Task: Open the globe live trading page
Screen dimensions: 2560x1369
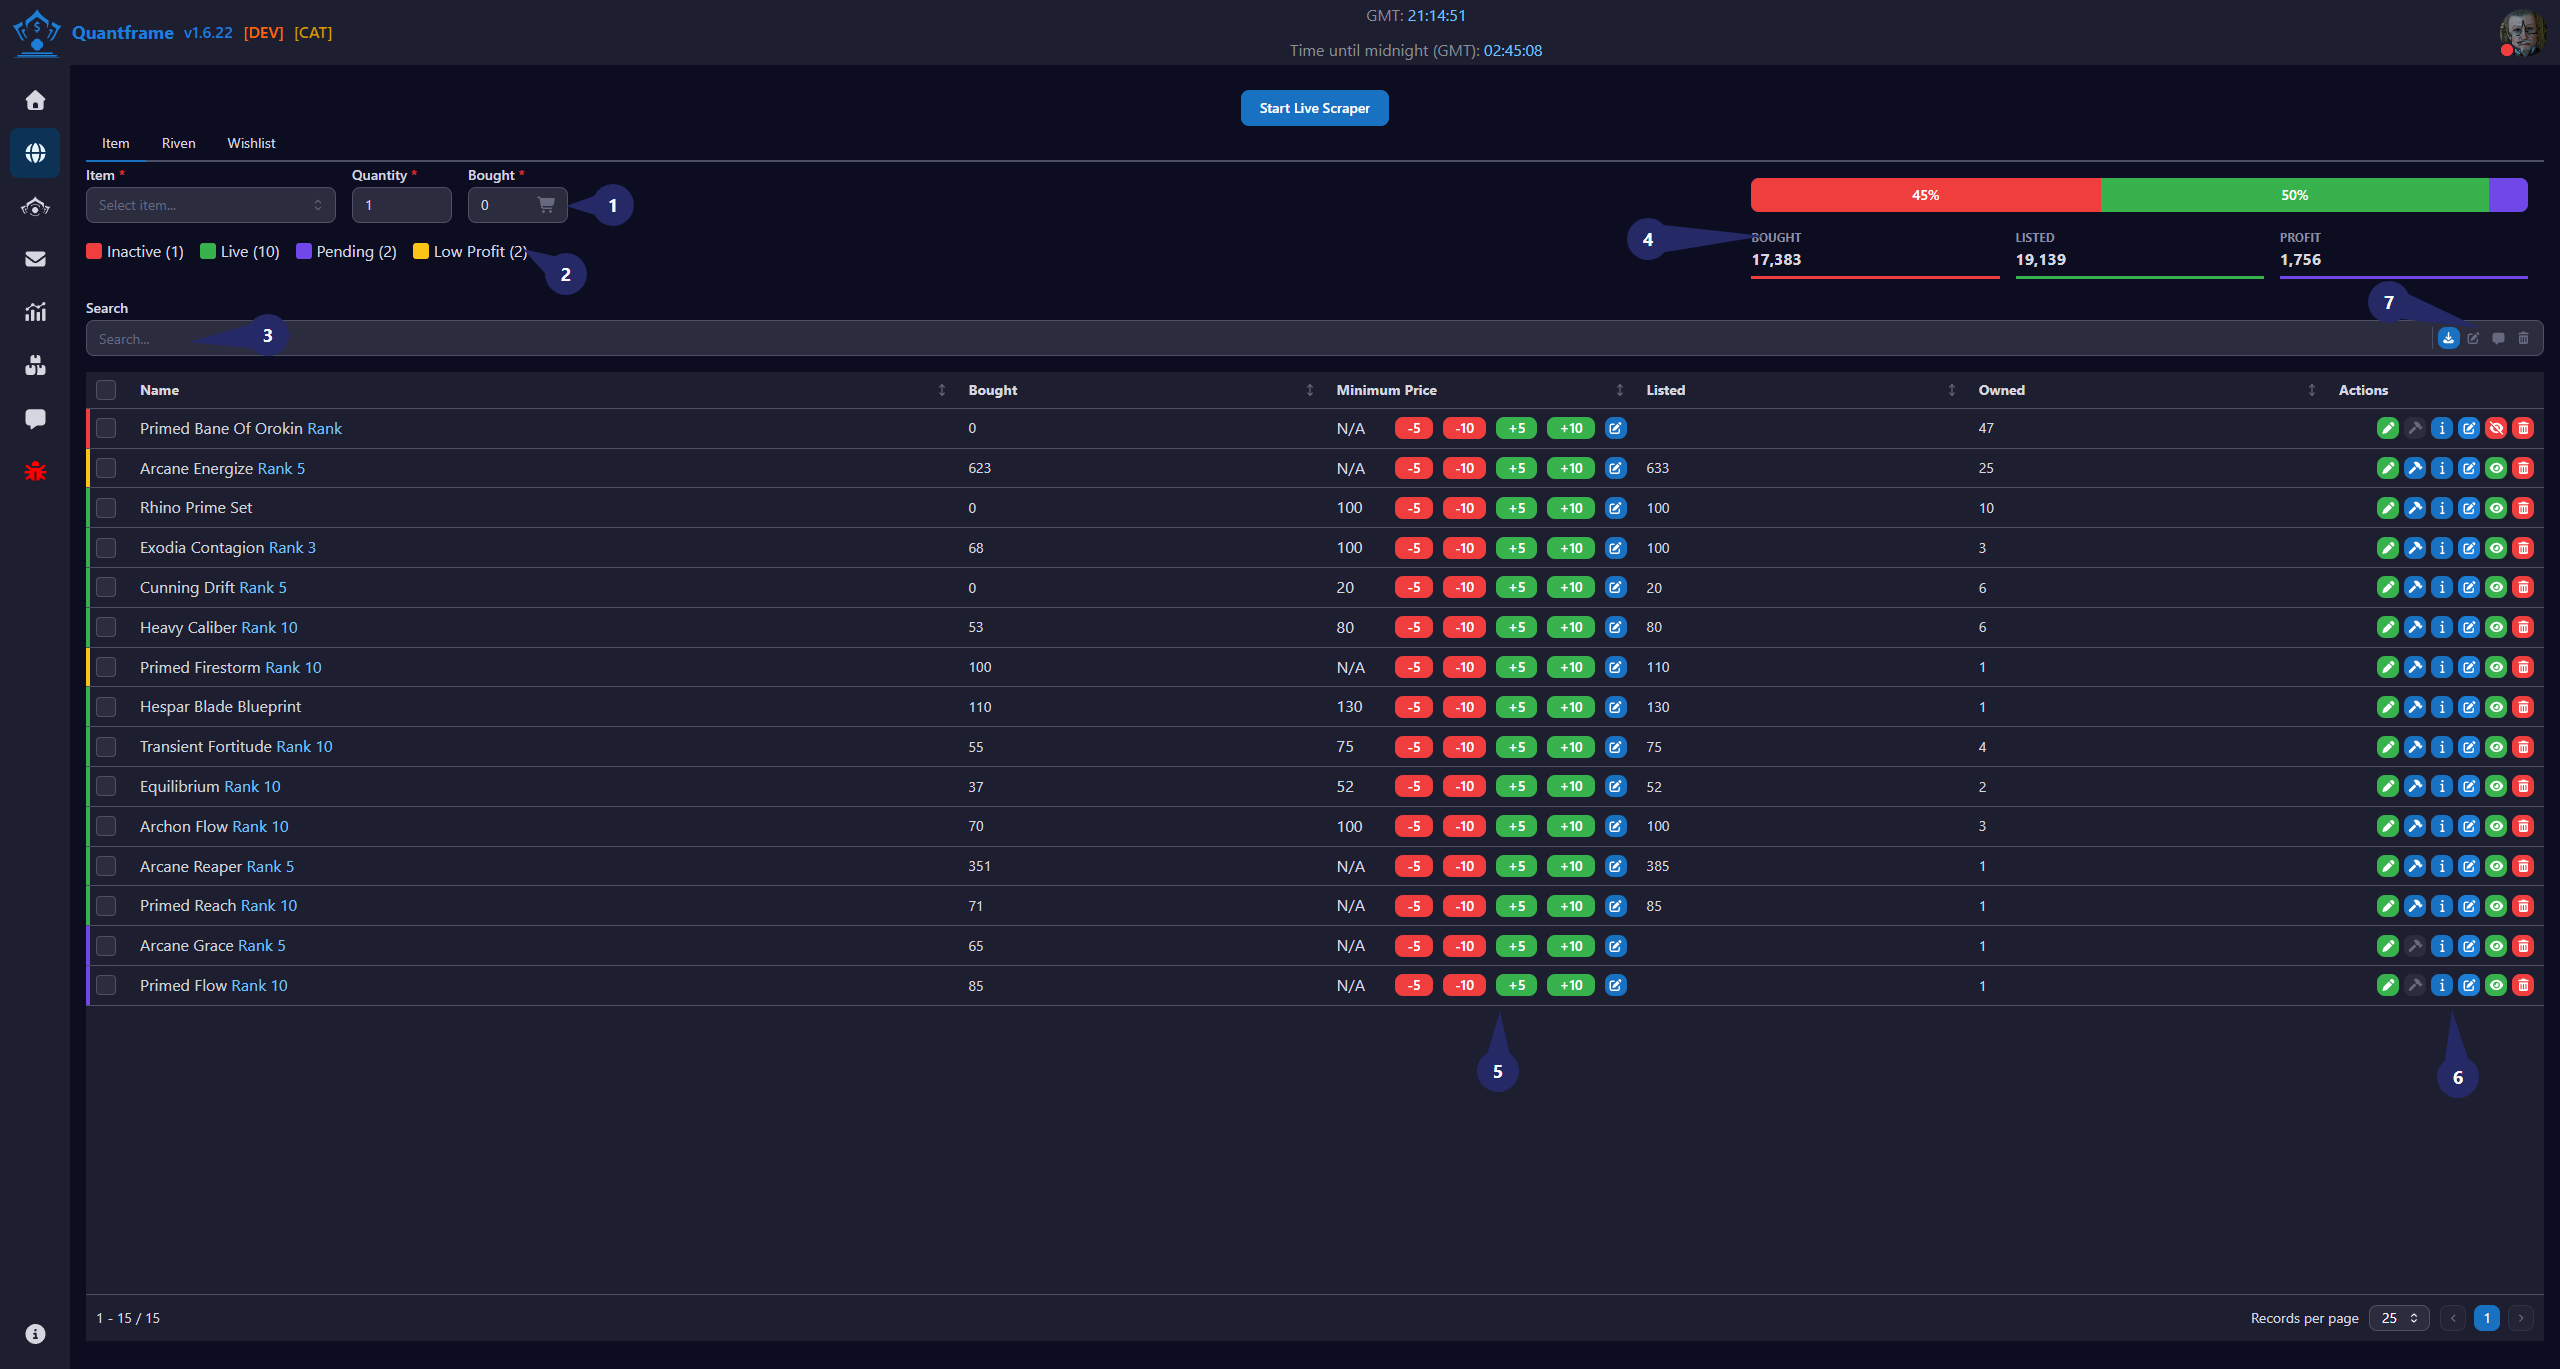Action: 35,153
